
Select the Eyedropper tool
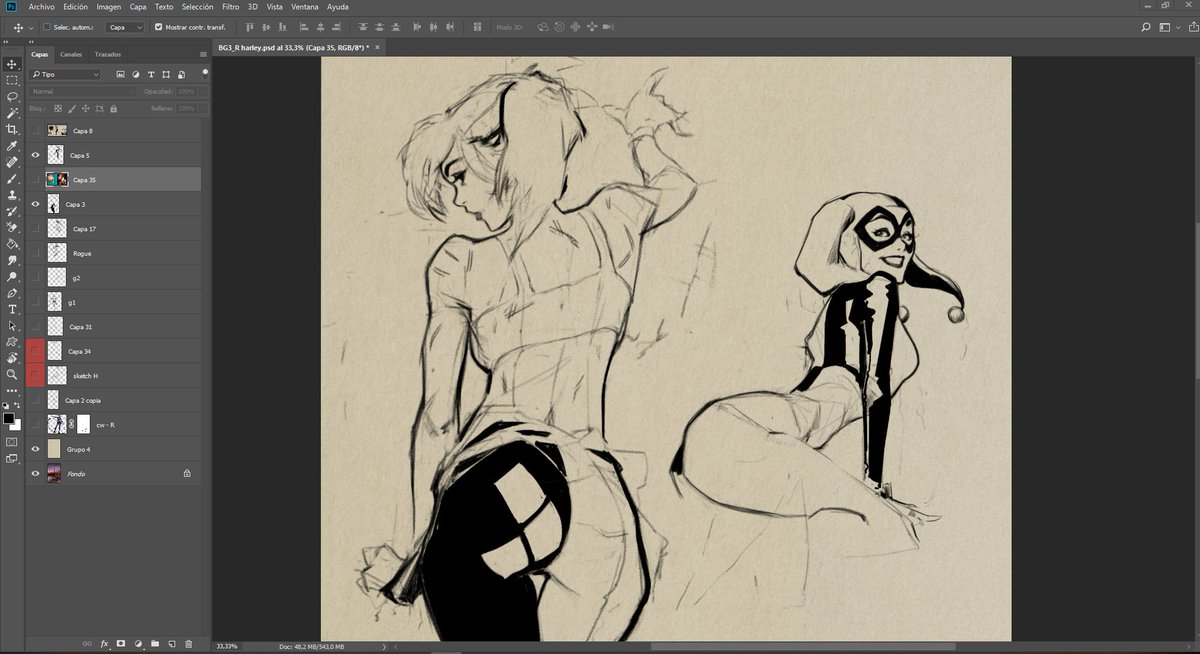pos(12,146)
